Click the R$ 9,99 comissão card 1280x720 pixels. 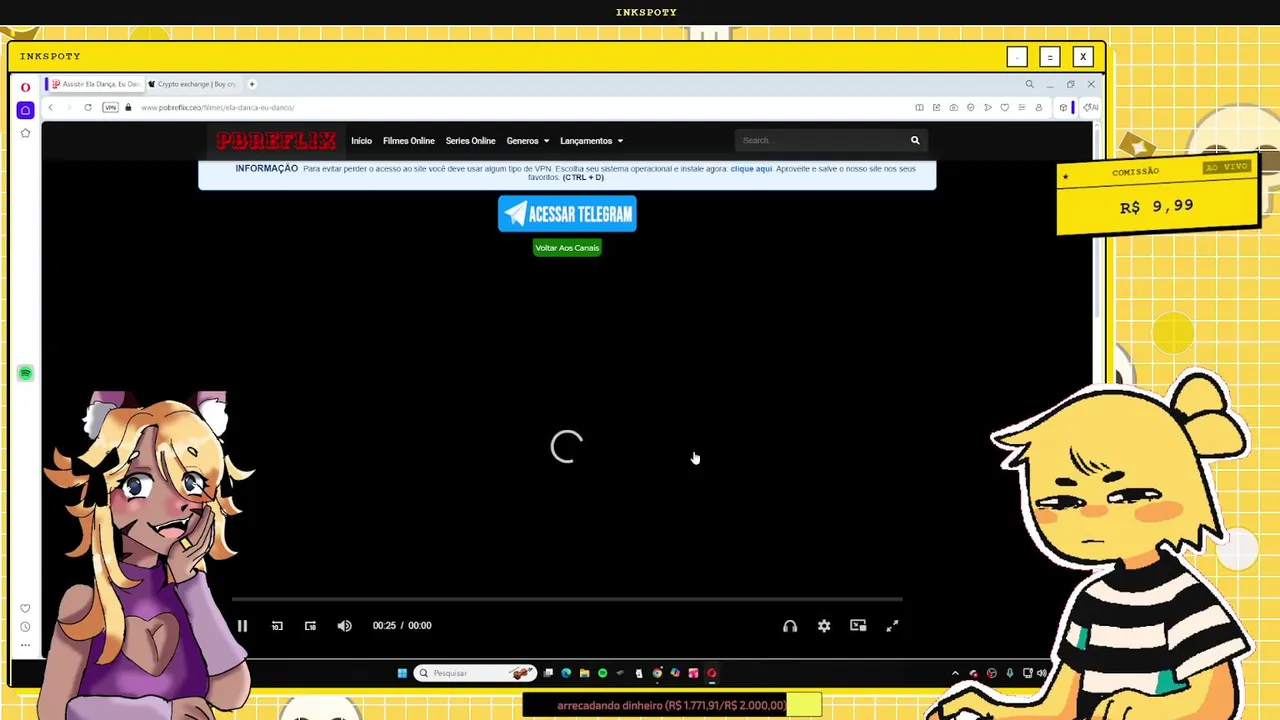pos(1157,197)
